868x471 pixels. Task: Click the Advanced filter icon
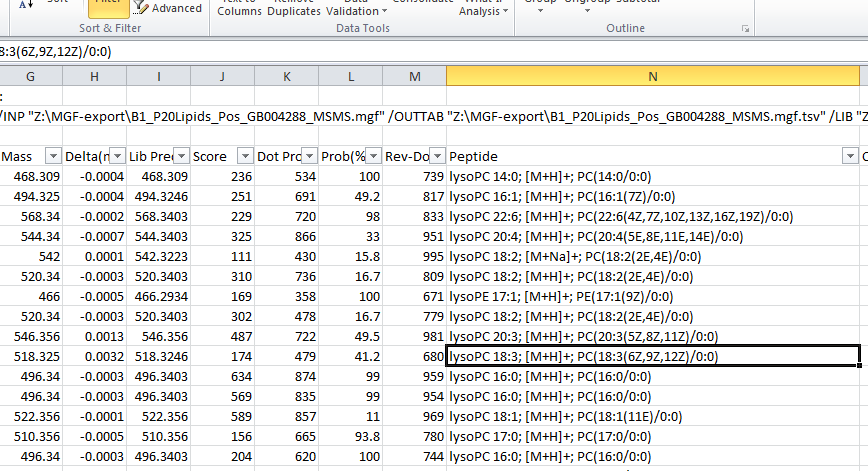[141, 9]
